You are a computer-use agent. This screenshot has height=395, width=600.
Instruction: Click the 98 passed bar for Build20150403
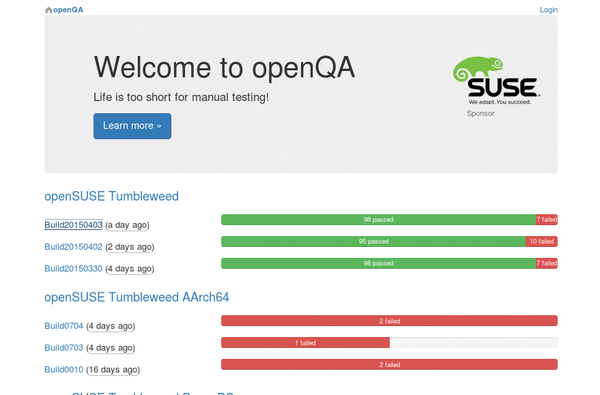click(x=378, y=220)
